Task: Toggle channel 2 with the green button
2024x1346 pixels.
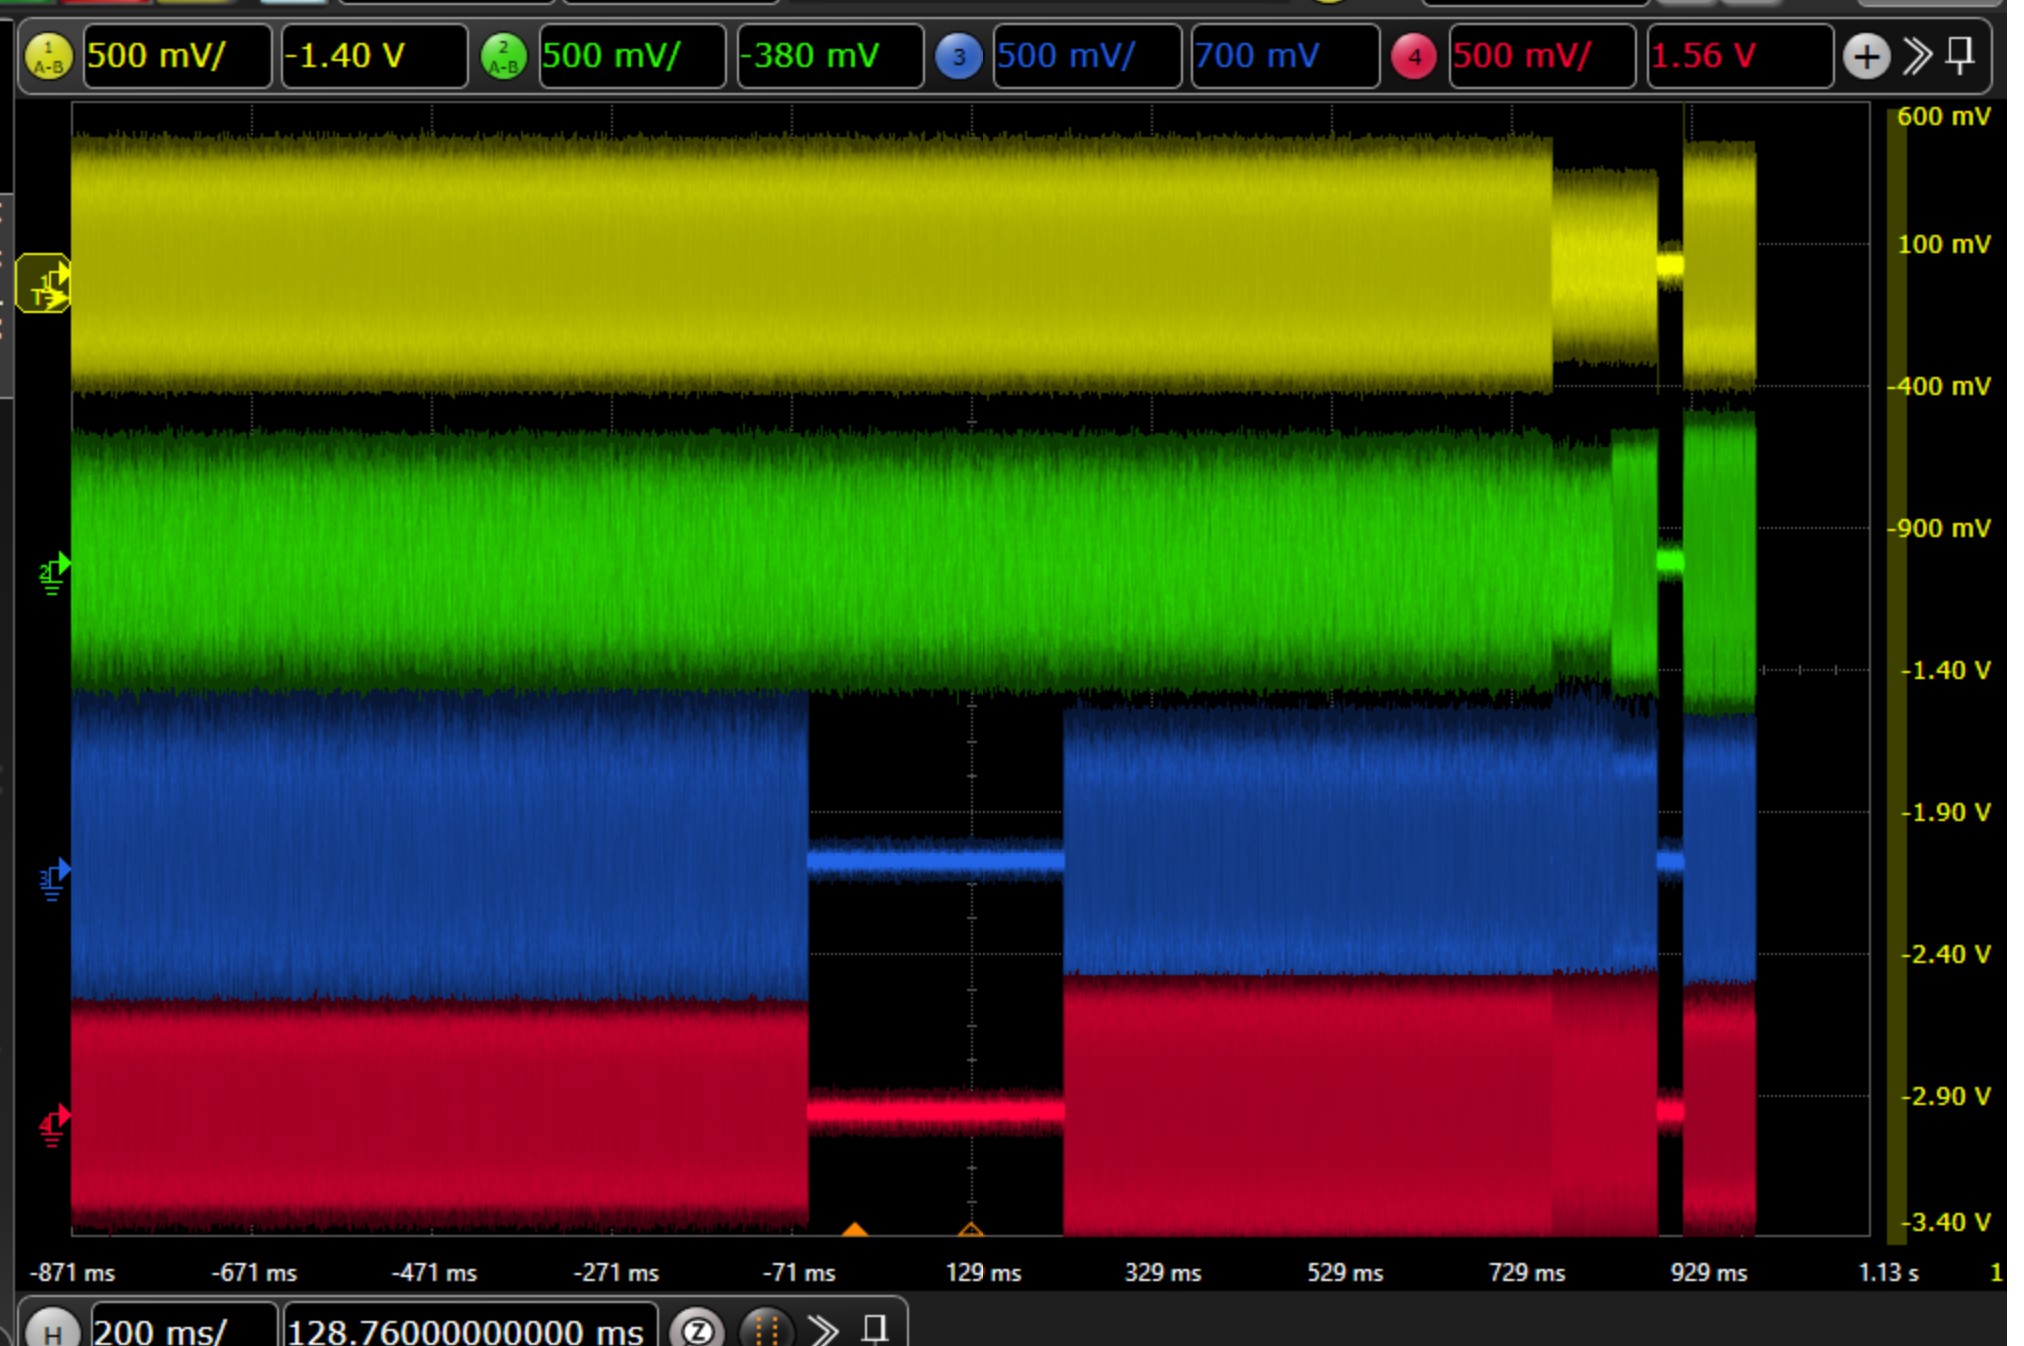Action: [504, 57]
